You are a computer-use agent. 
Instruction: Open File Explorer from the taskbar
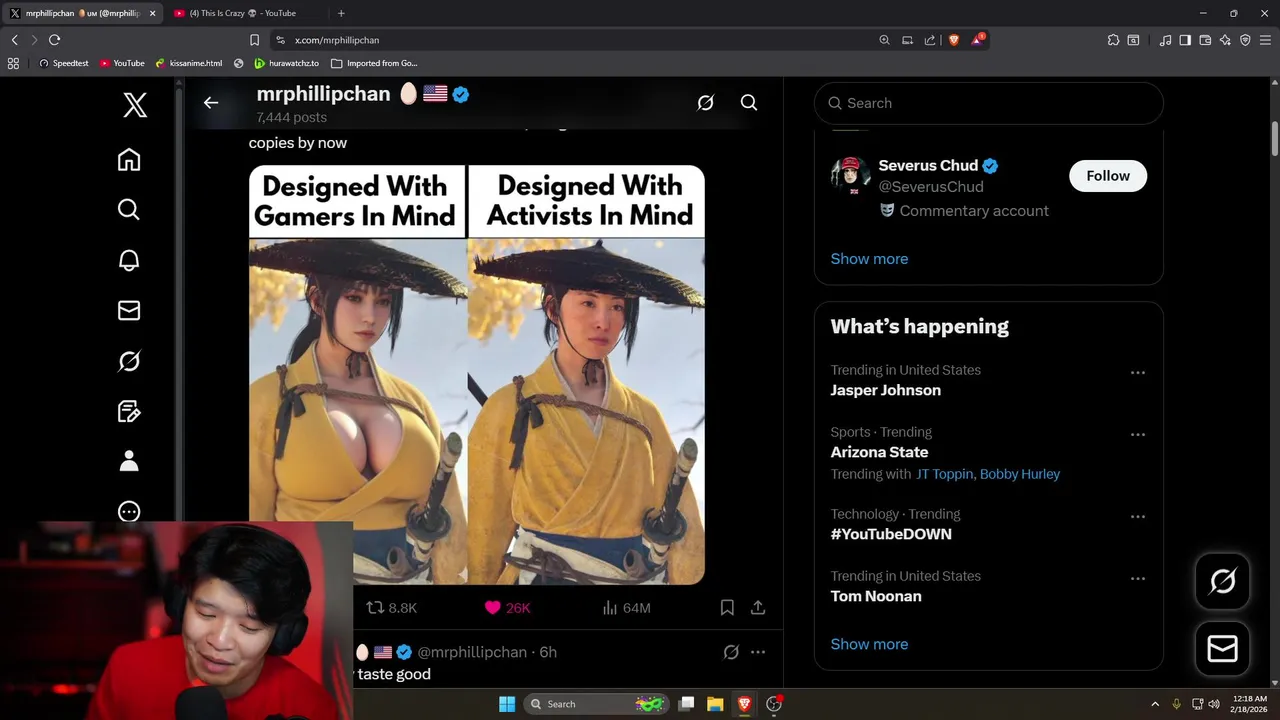[715, 704]
